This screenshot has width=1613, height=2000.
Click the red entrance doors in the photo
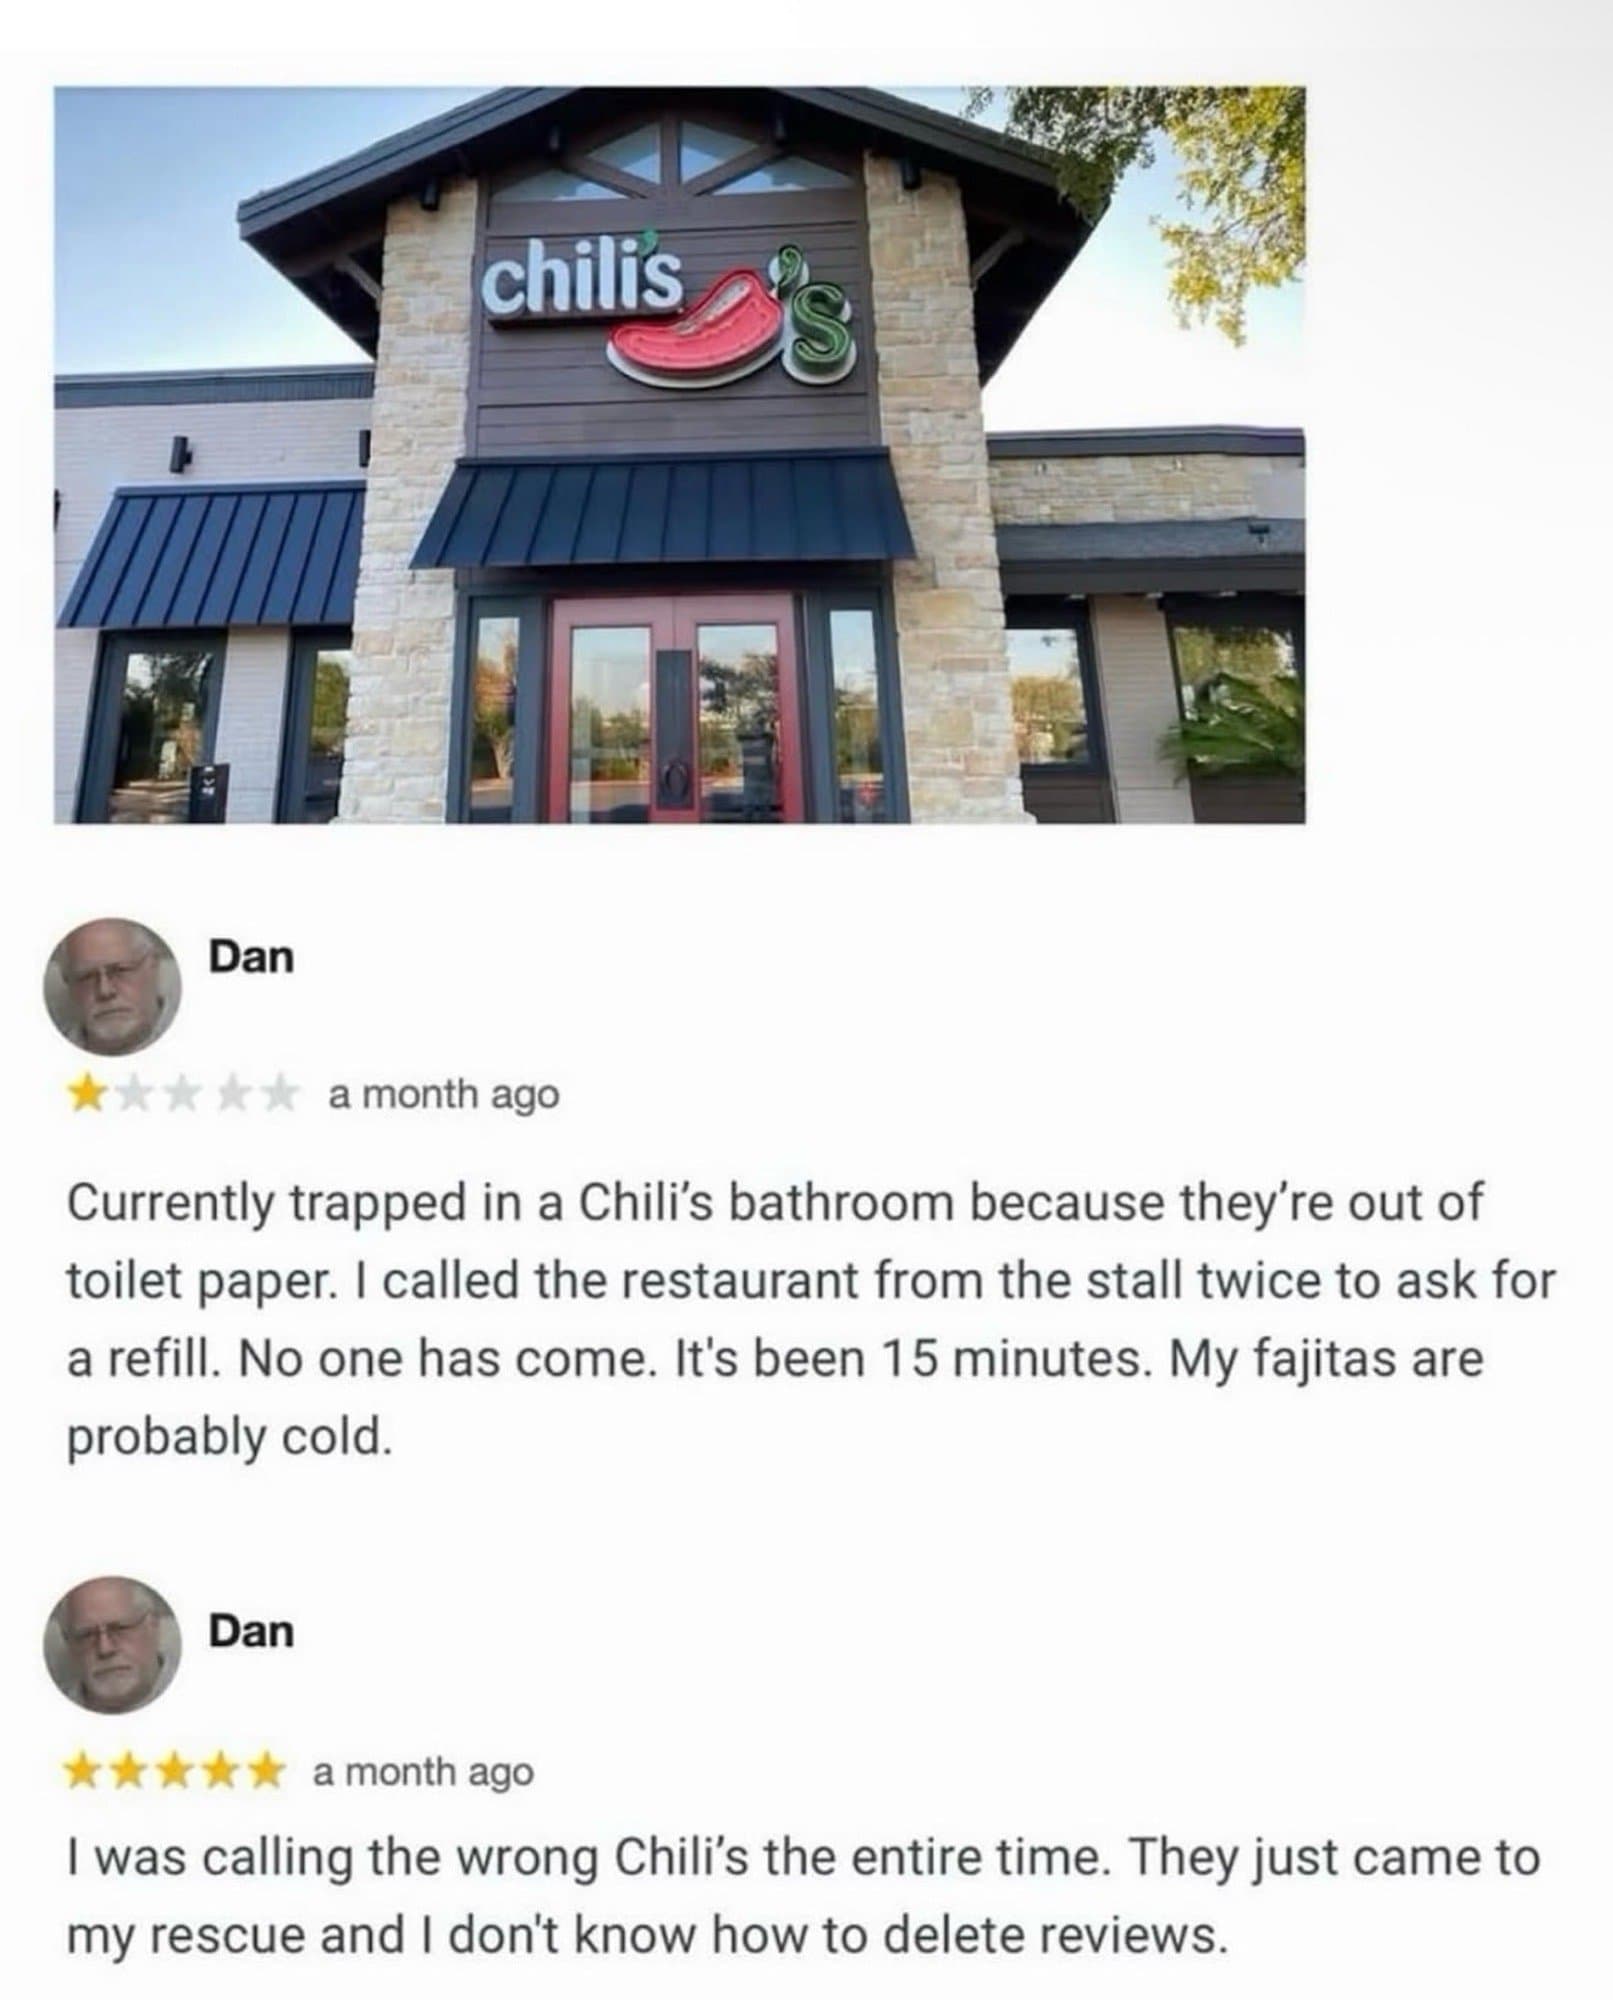tap(677, 703)
